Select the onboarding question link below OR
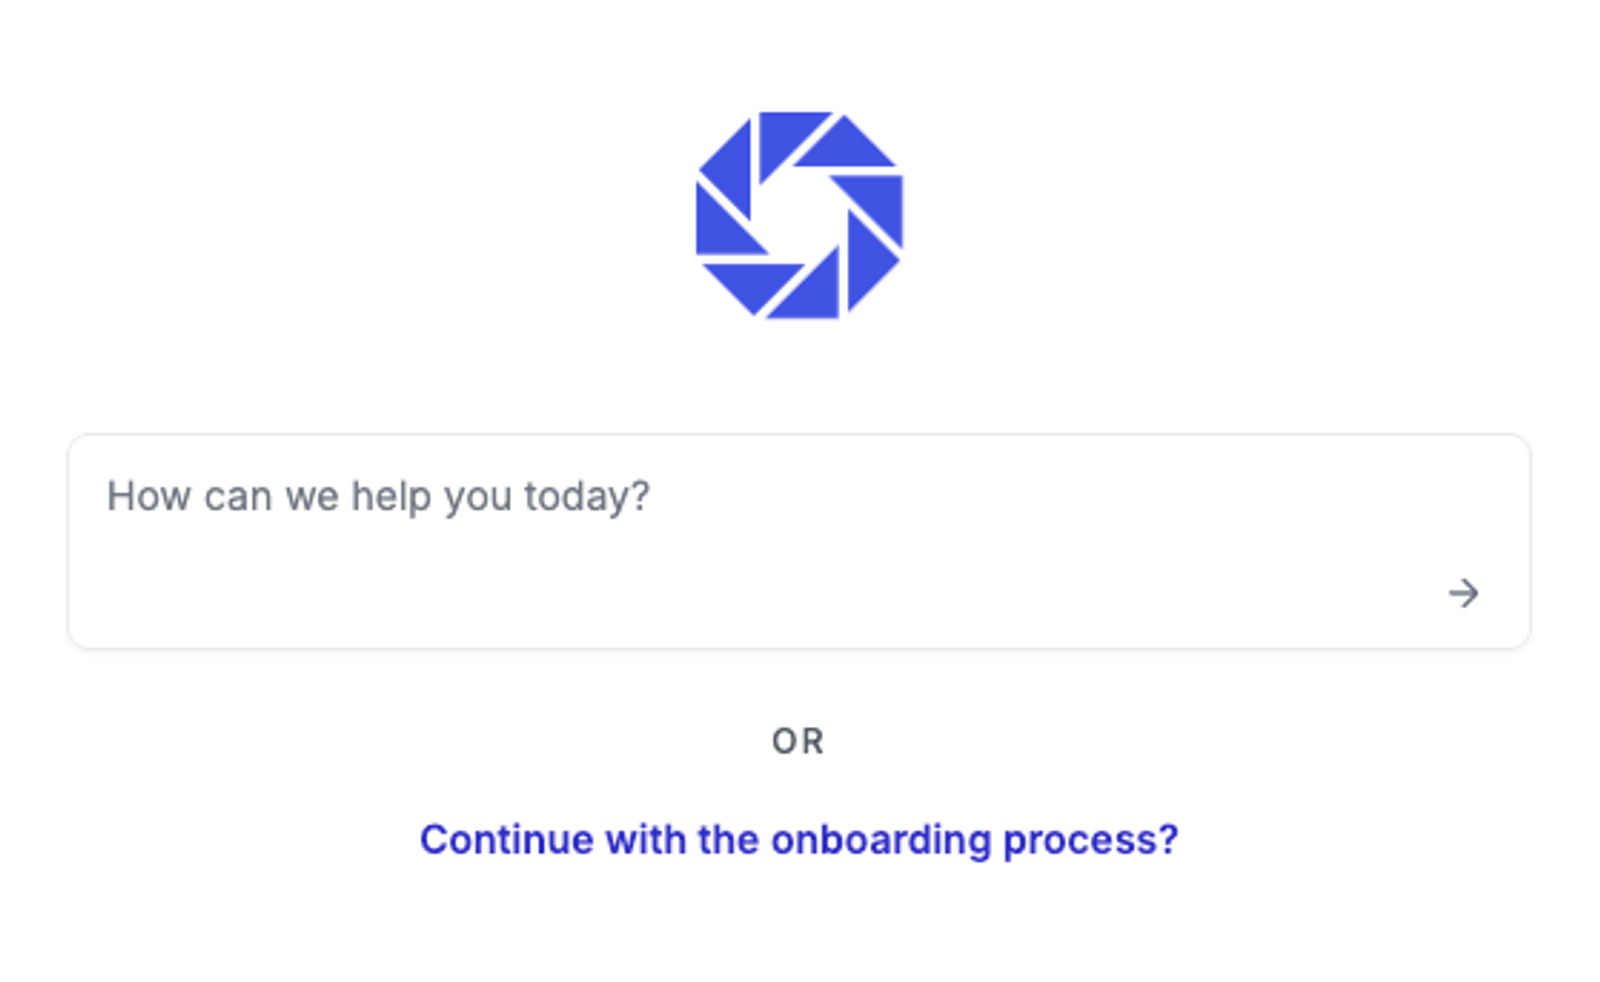This screenshot has height=982, width=1600. 800,839
